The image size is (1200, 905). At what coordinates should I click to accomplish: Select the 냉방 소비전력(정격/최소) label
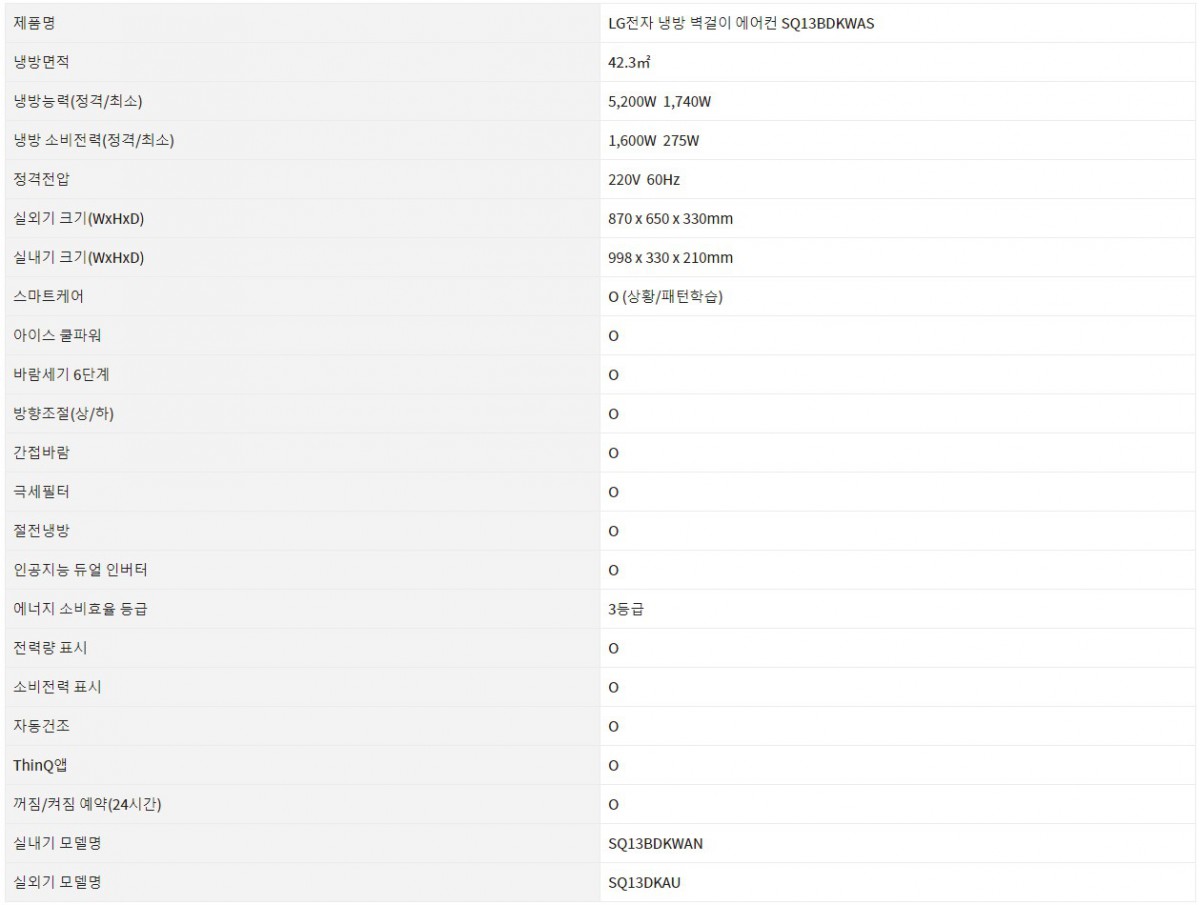[94, 141]
